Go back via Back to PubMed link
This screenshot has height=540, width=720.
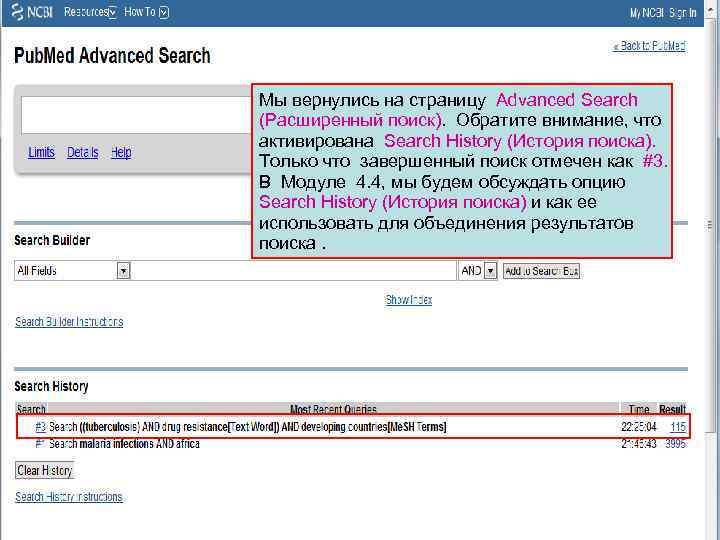(649, 46)
